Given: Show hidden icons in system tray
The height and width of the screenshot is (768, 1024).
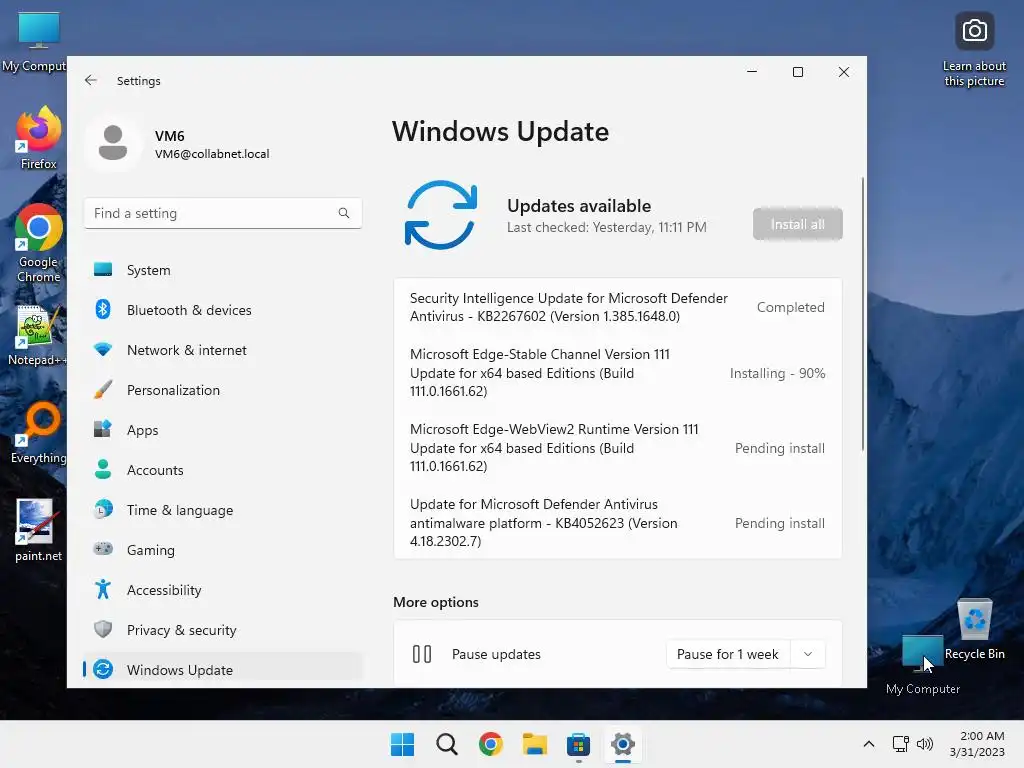Looking at the screenshot, I should pos(869,744).
